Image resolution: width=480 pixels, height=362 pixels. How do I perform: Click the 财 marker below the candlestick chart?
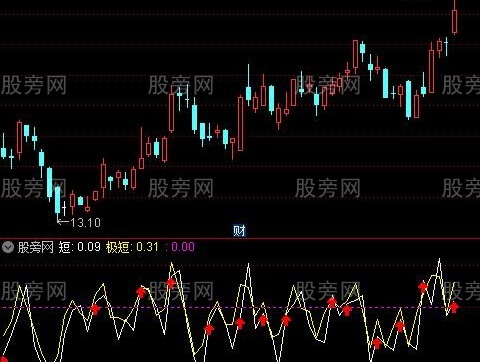239,231
